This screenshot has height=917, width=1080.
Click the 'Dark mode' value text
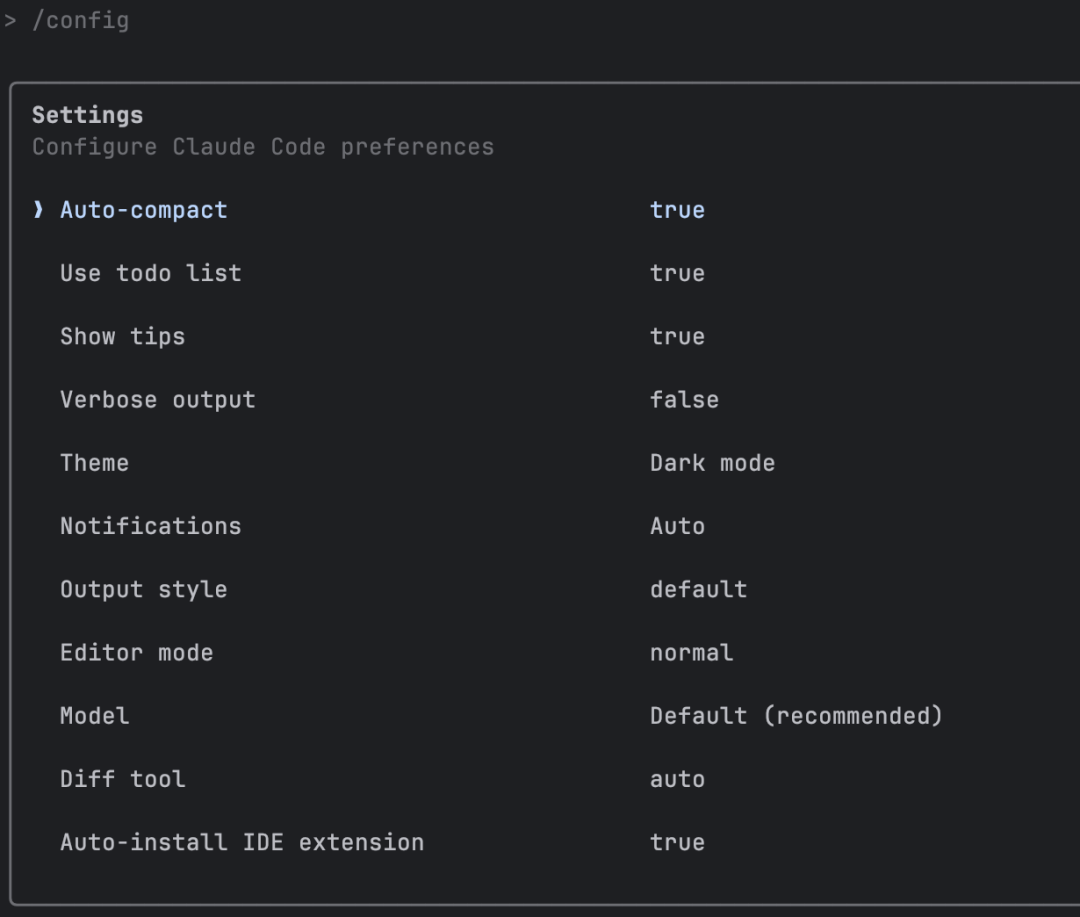coord(712,462)
